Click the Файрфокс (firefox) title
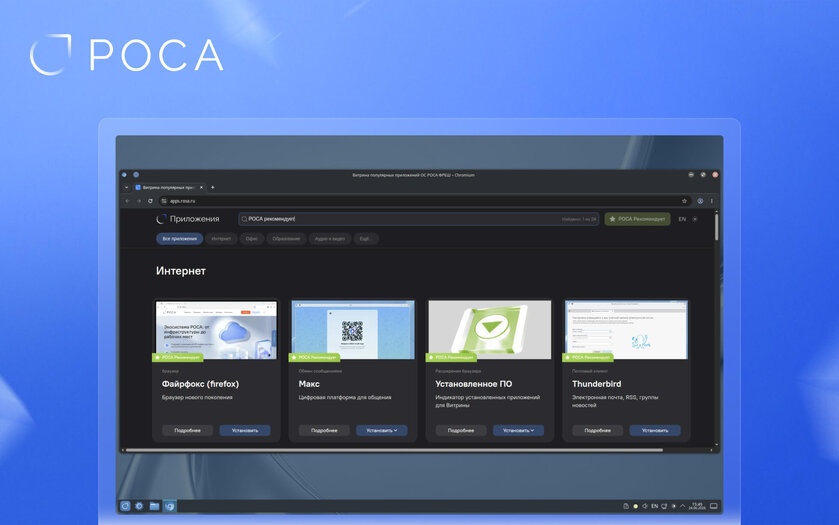This screenshot has width=839, height=525. pos(200,384)
